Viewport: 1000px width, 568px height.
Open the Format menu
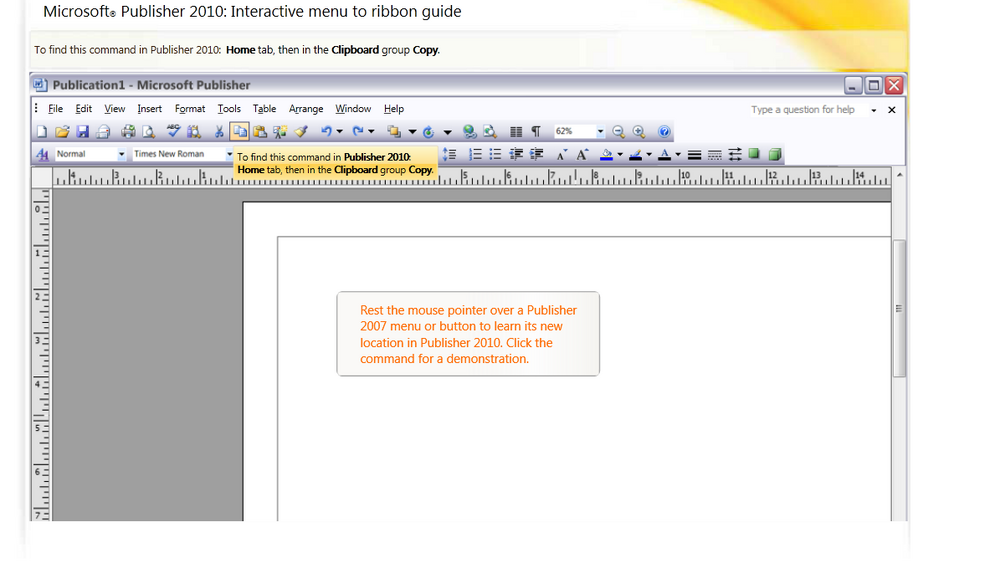(190, 109)
